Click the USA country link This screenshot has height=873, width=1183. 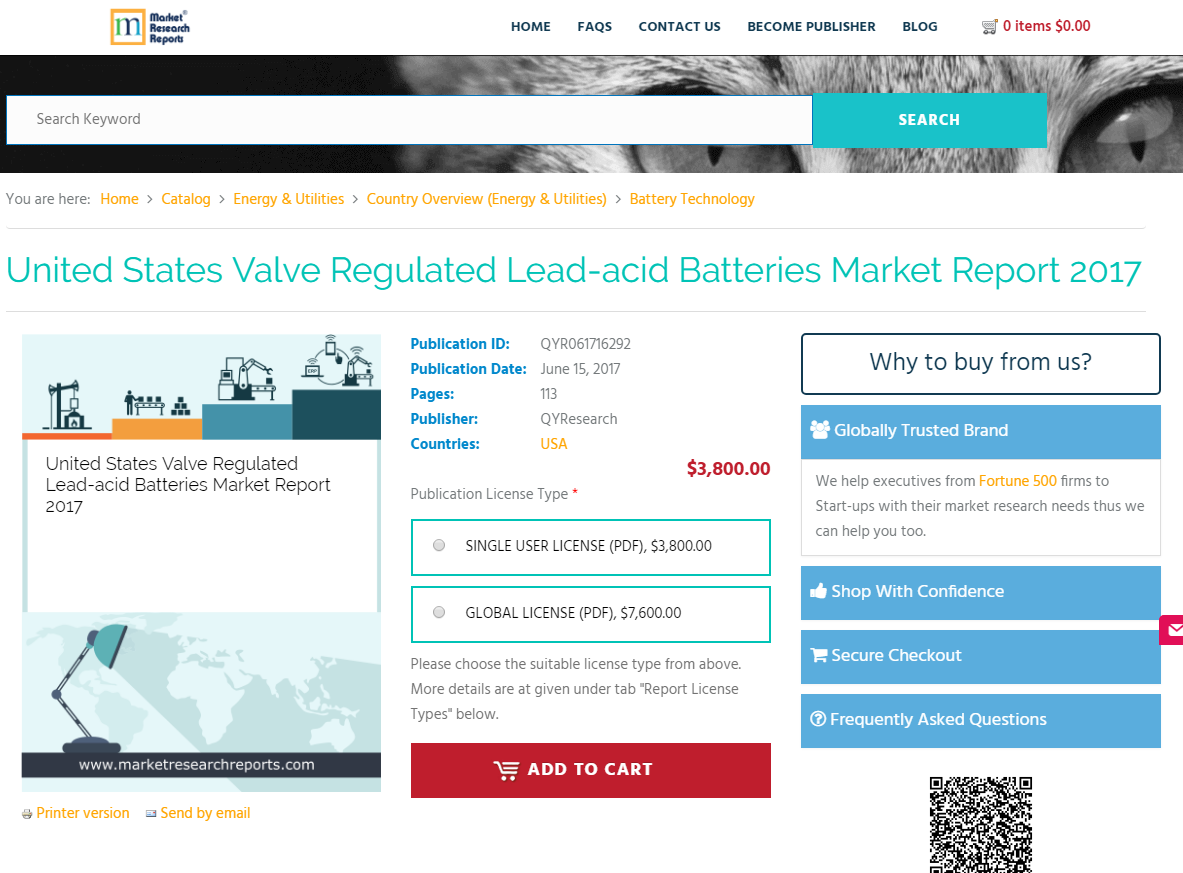(x=553, y=444)
